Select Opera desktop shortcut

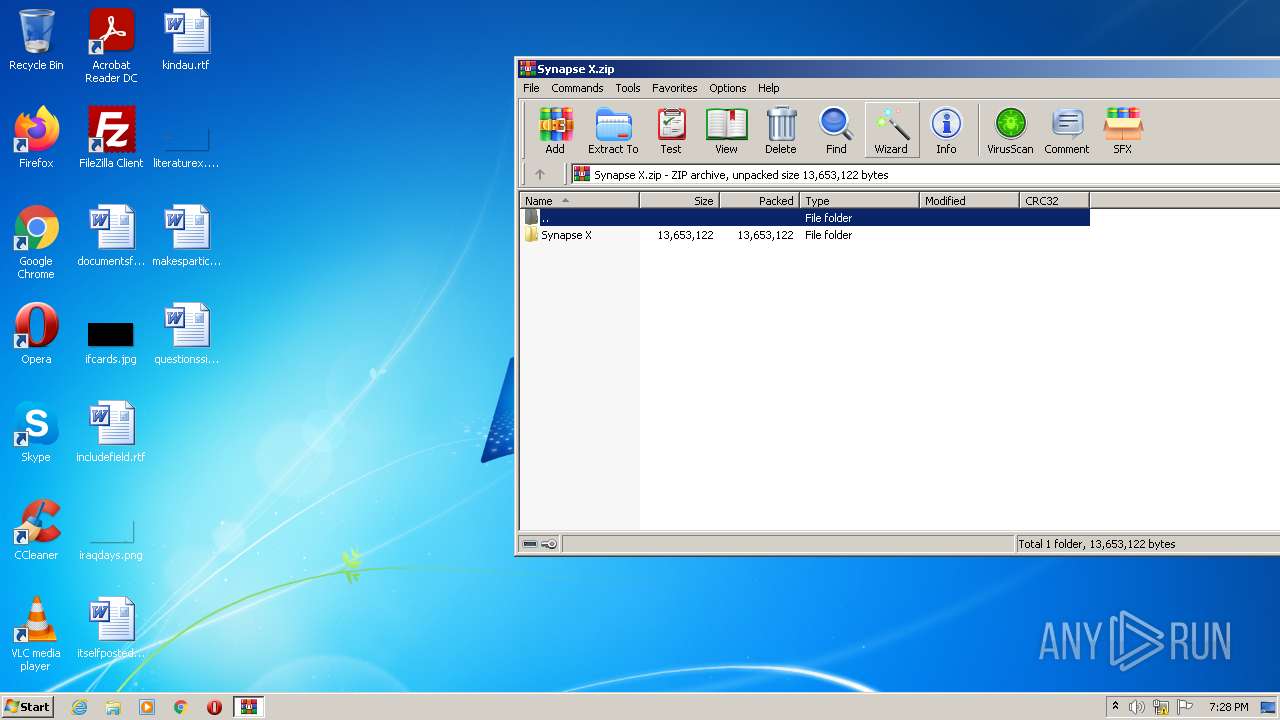pos(36,334)
